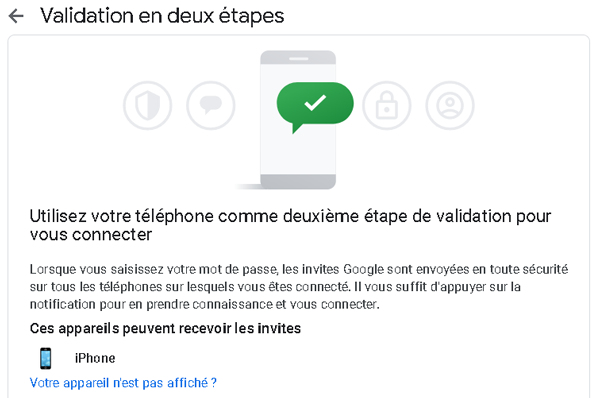Go back using the left arrow
600x398 pixels.
point(16,16)
